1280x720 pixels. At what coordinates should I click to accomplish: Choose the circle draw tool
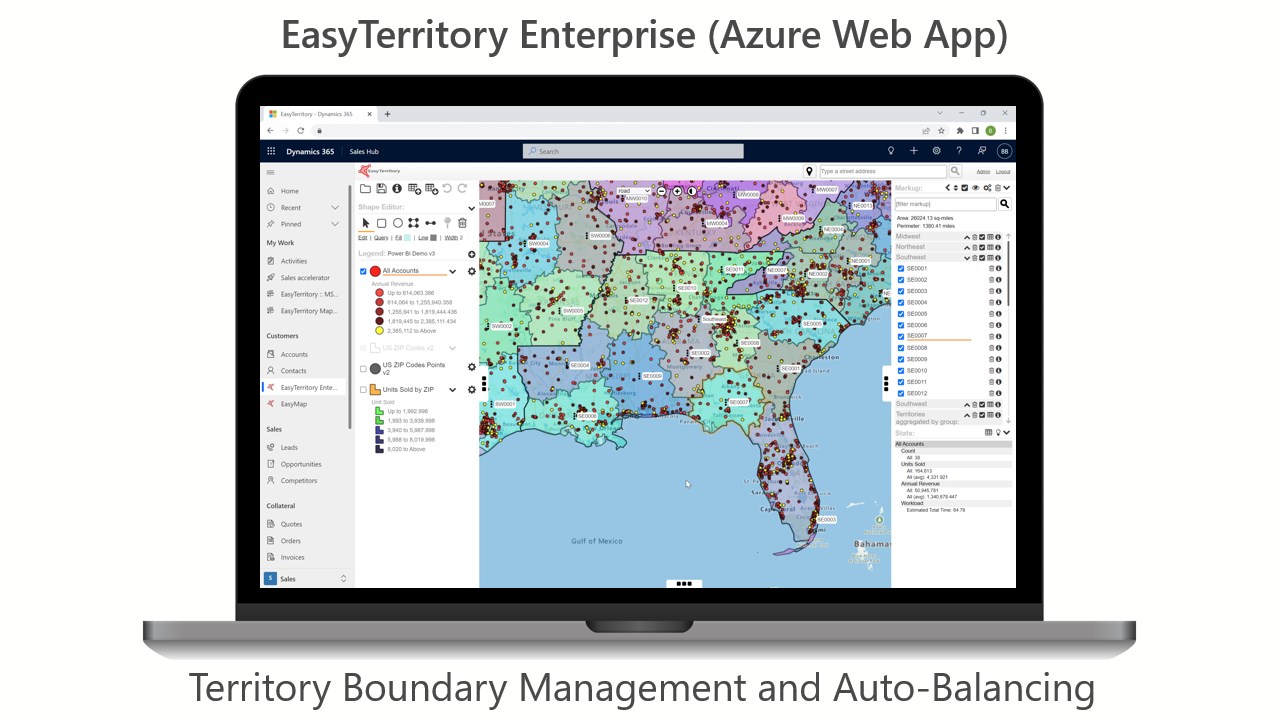(x=397, y=223)
